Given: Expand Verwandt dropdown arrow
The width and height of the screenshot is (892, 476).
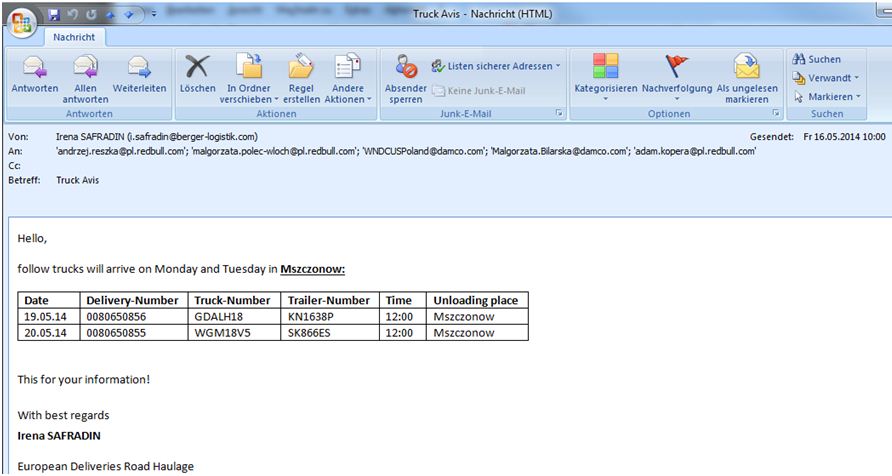Looking at the screenshot, I should click(856, 78).
